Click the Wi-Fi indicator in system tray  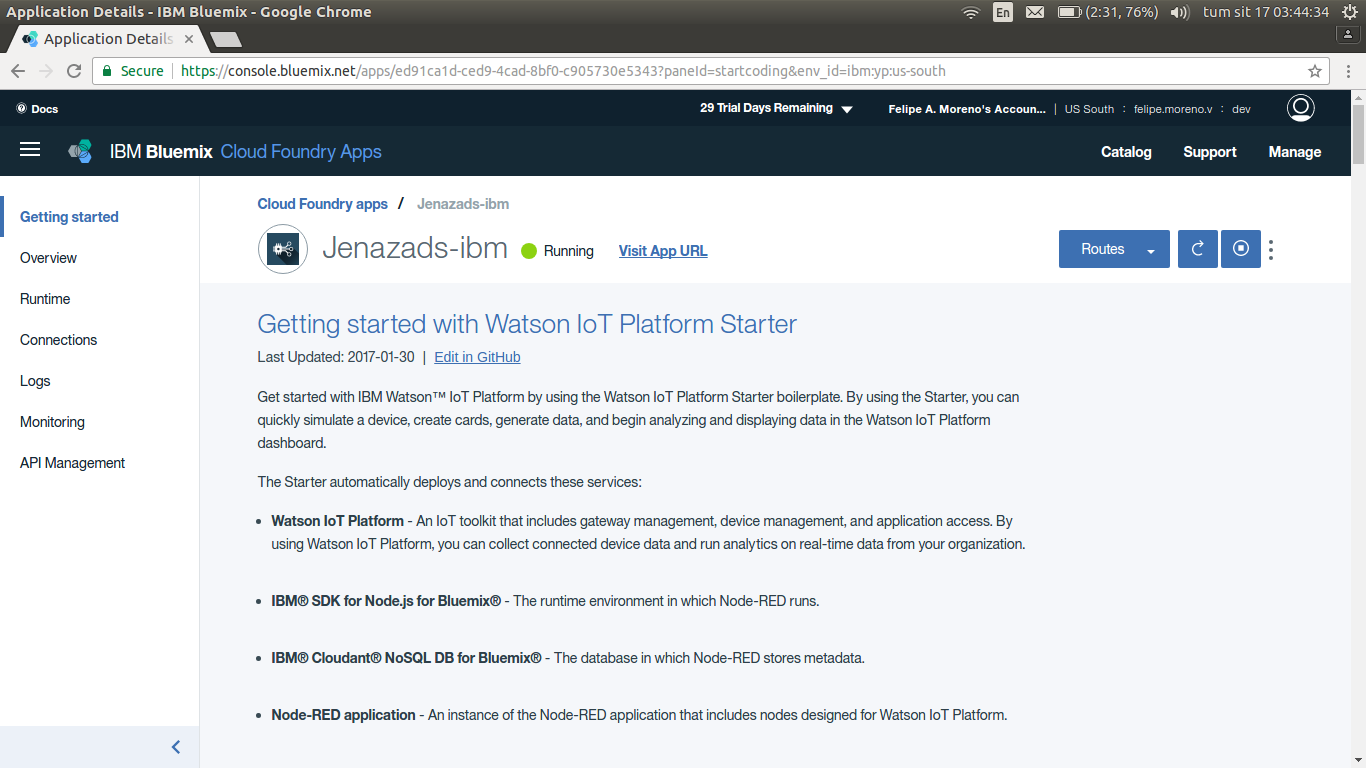pos(970,12)
